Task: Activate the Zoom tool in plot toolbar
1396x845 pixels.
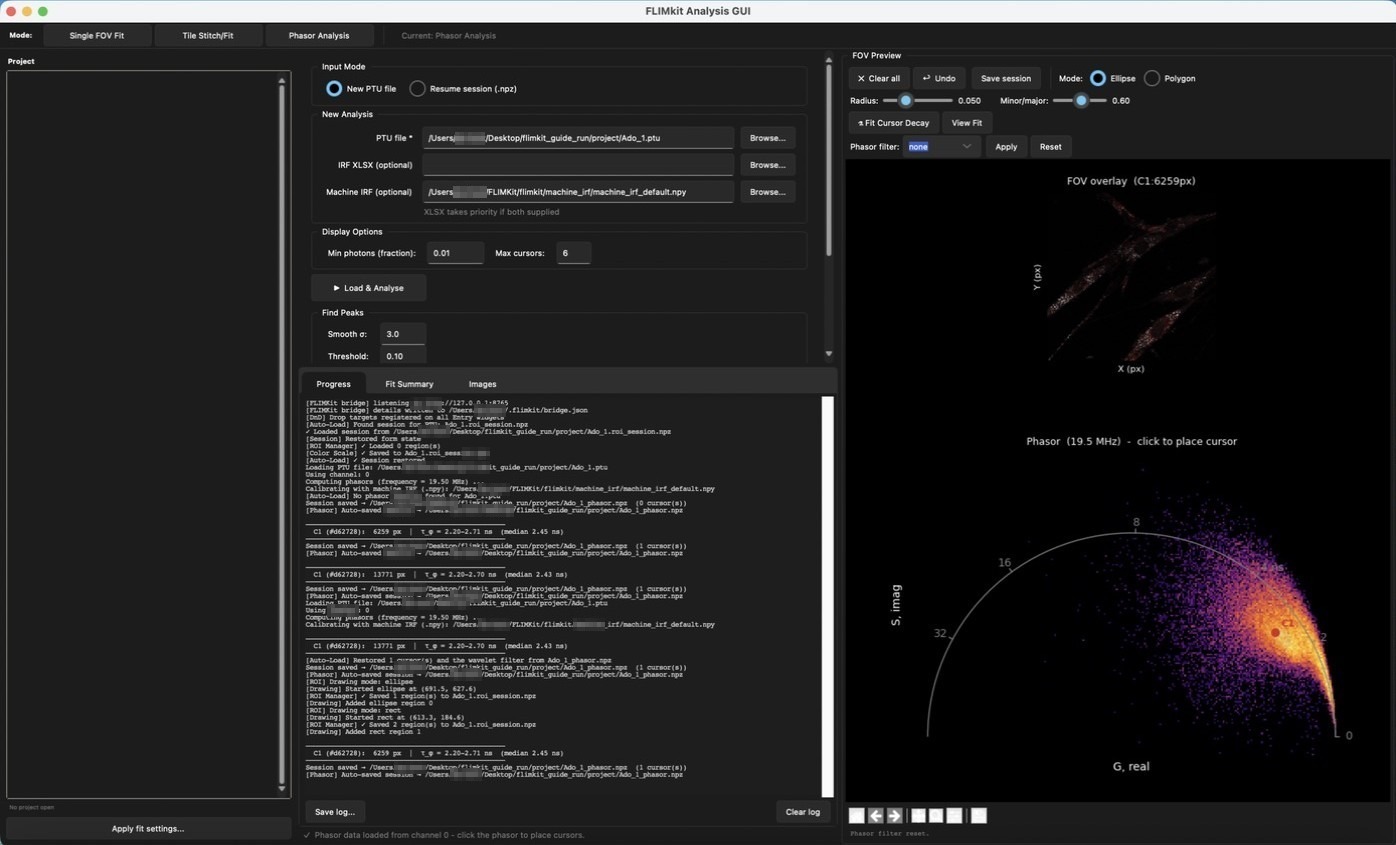Action: (936, 816)
